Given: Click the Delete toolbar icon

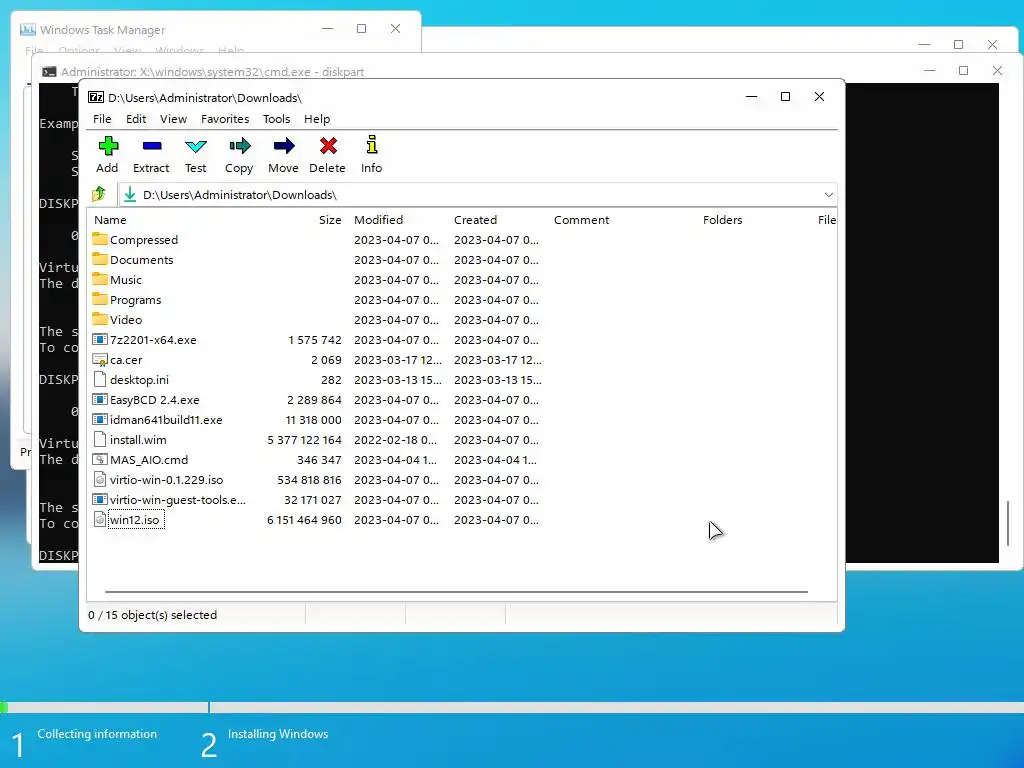Looking at the screenshot, I should (x=328, y=146).
